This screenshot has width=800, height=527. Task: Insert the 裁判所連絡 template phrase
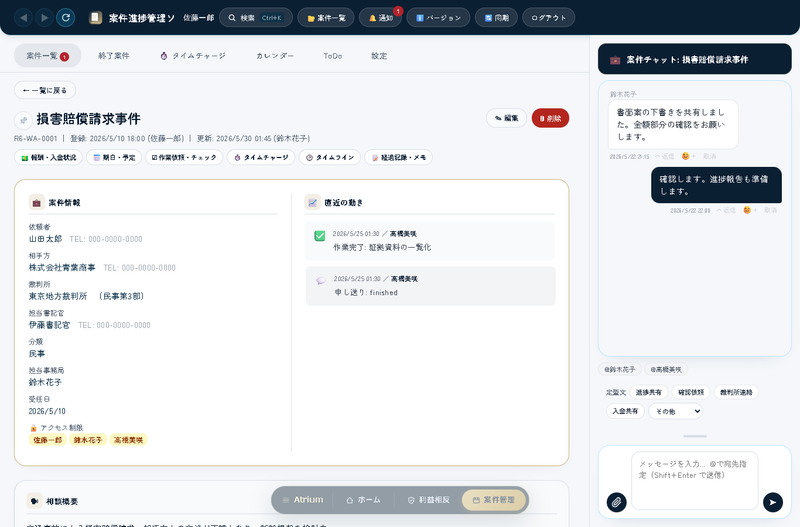(x=736, y=392)
